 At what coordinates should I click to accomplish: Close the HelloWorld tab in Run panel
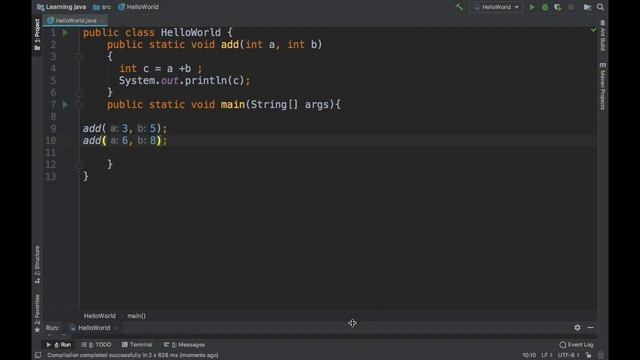(x=115, y=328)
